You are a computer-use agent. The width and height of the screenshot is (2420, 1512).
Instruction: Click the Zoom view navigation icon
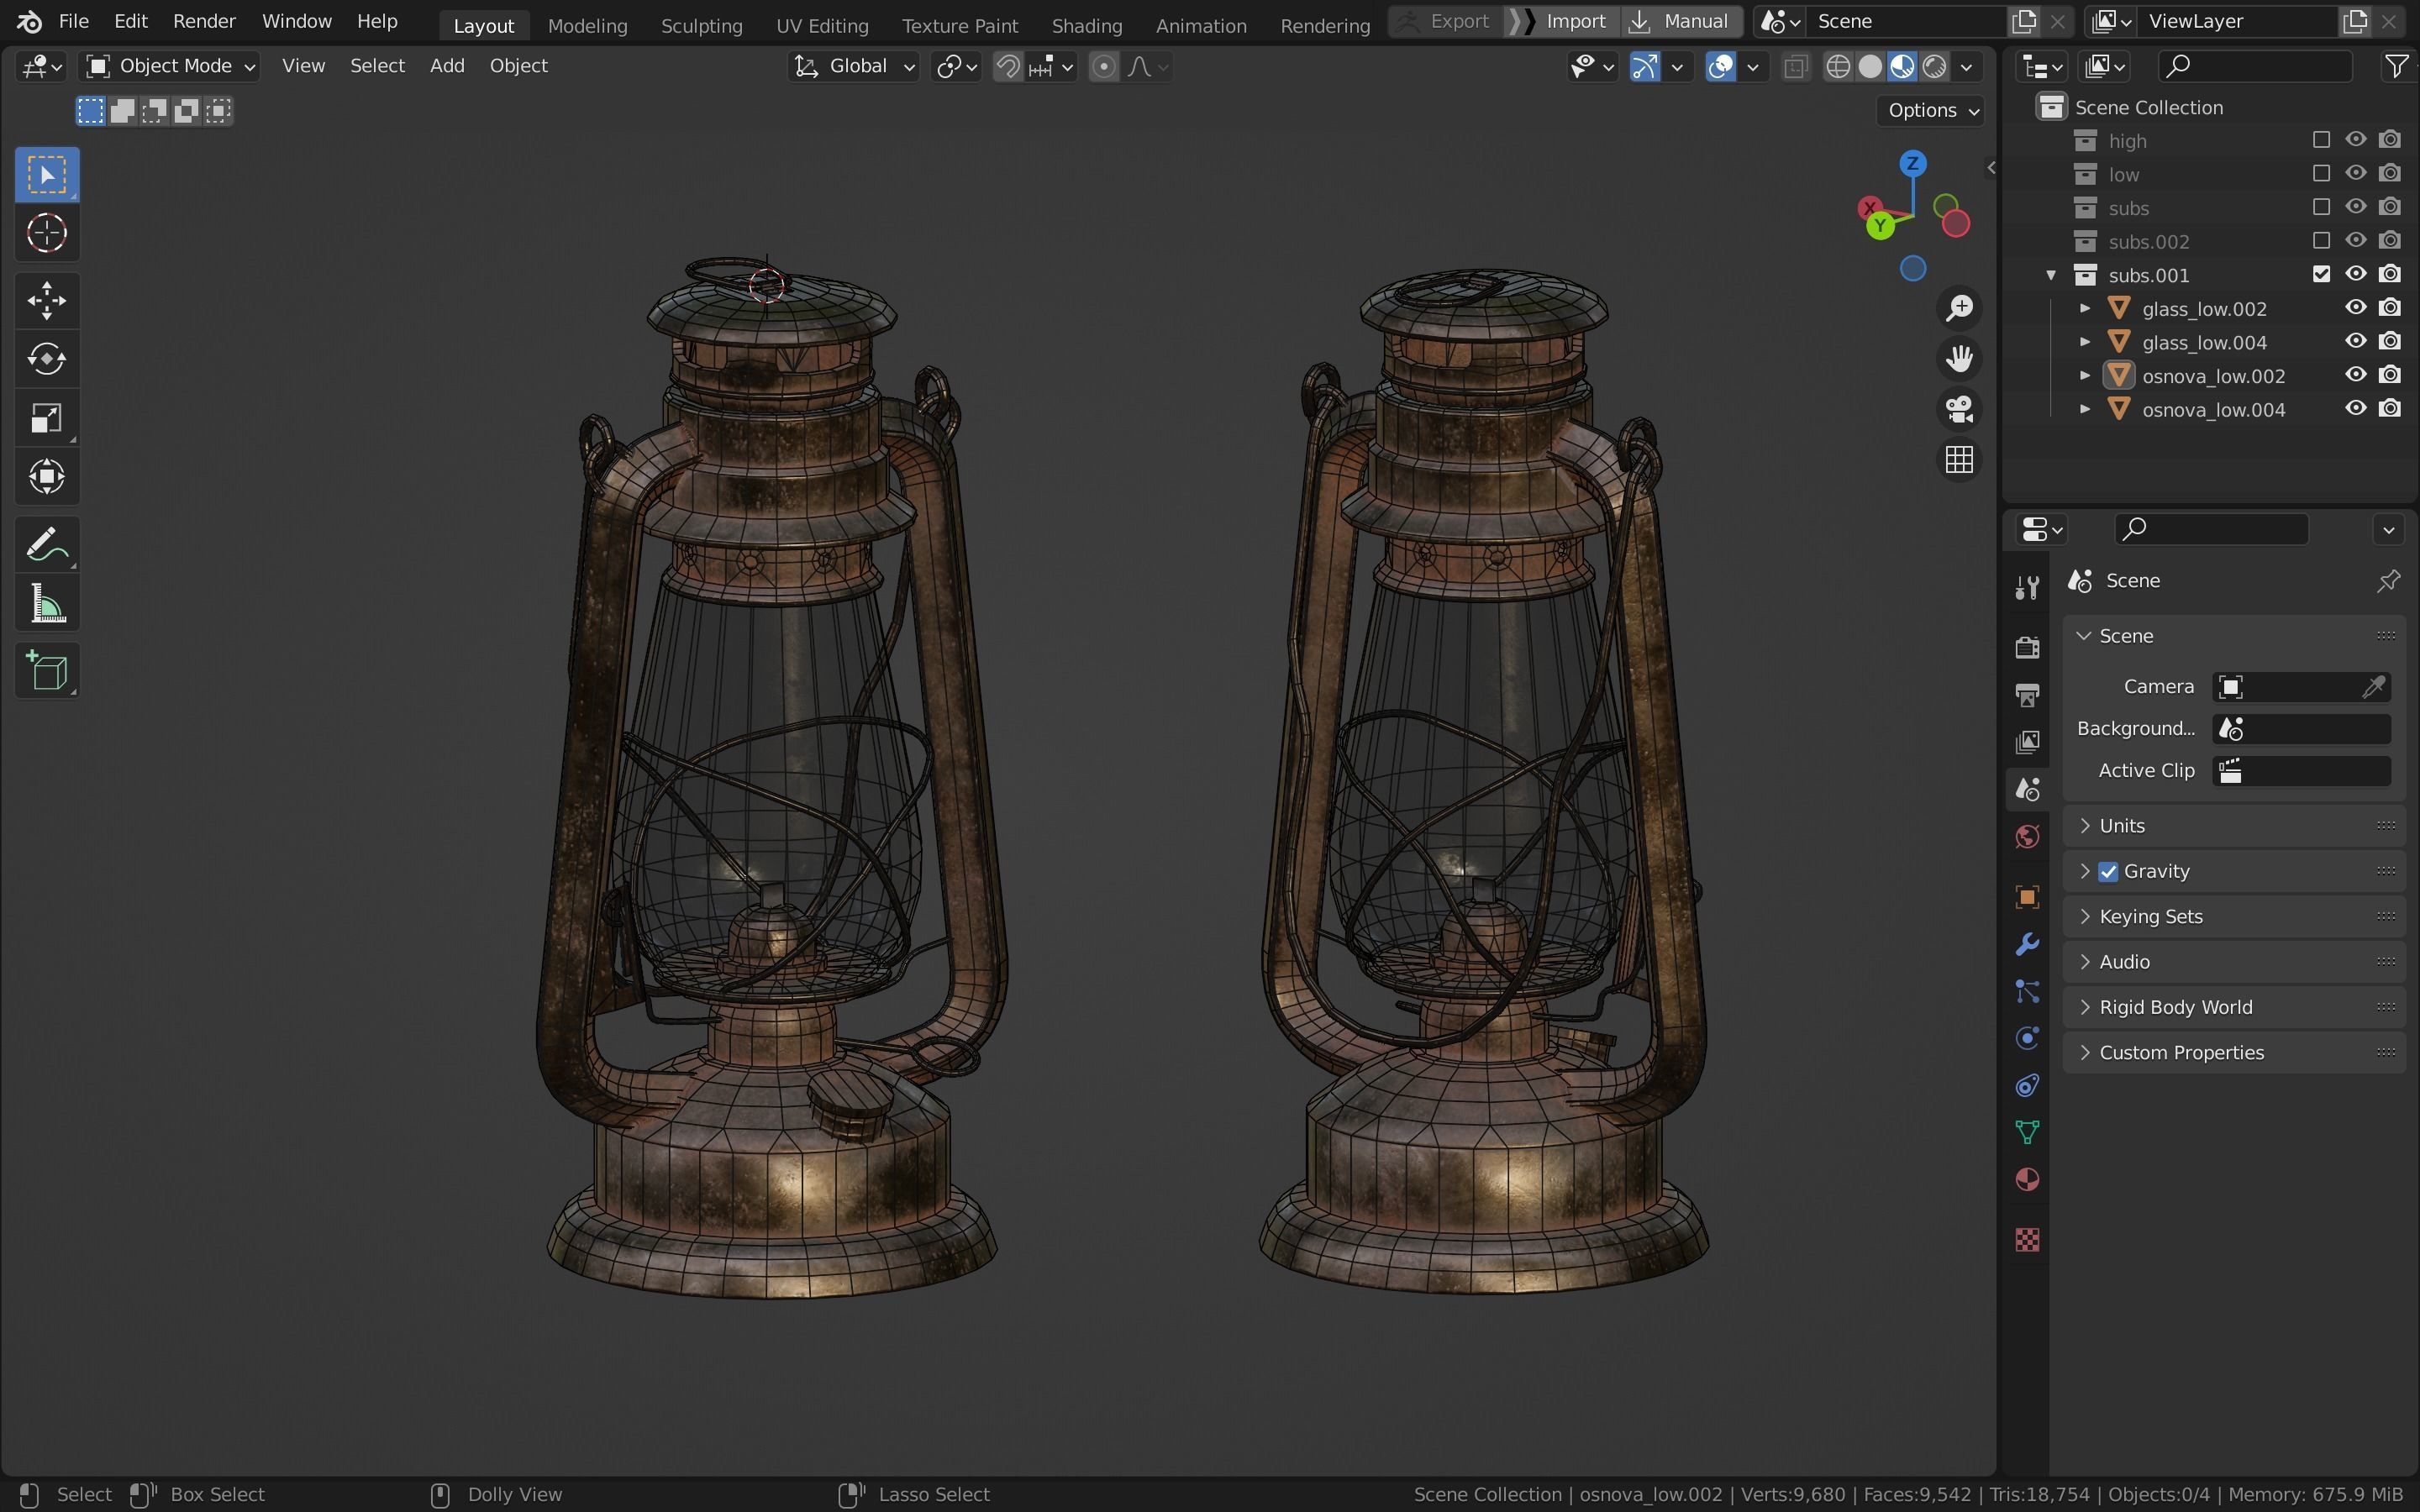[1959, 308]
